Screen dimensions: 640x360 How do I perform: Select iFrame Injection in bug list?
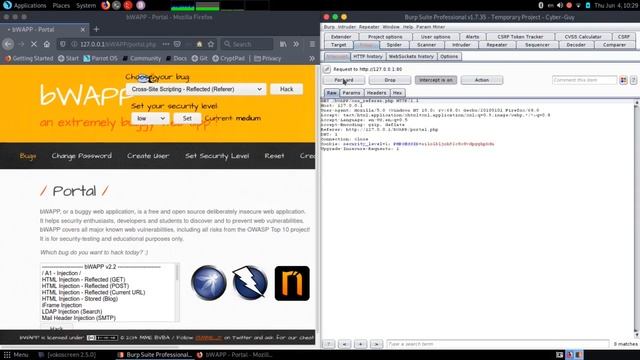point(62,305)
